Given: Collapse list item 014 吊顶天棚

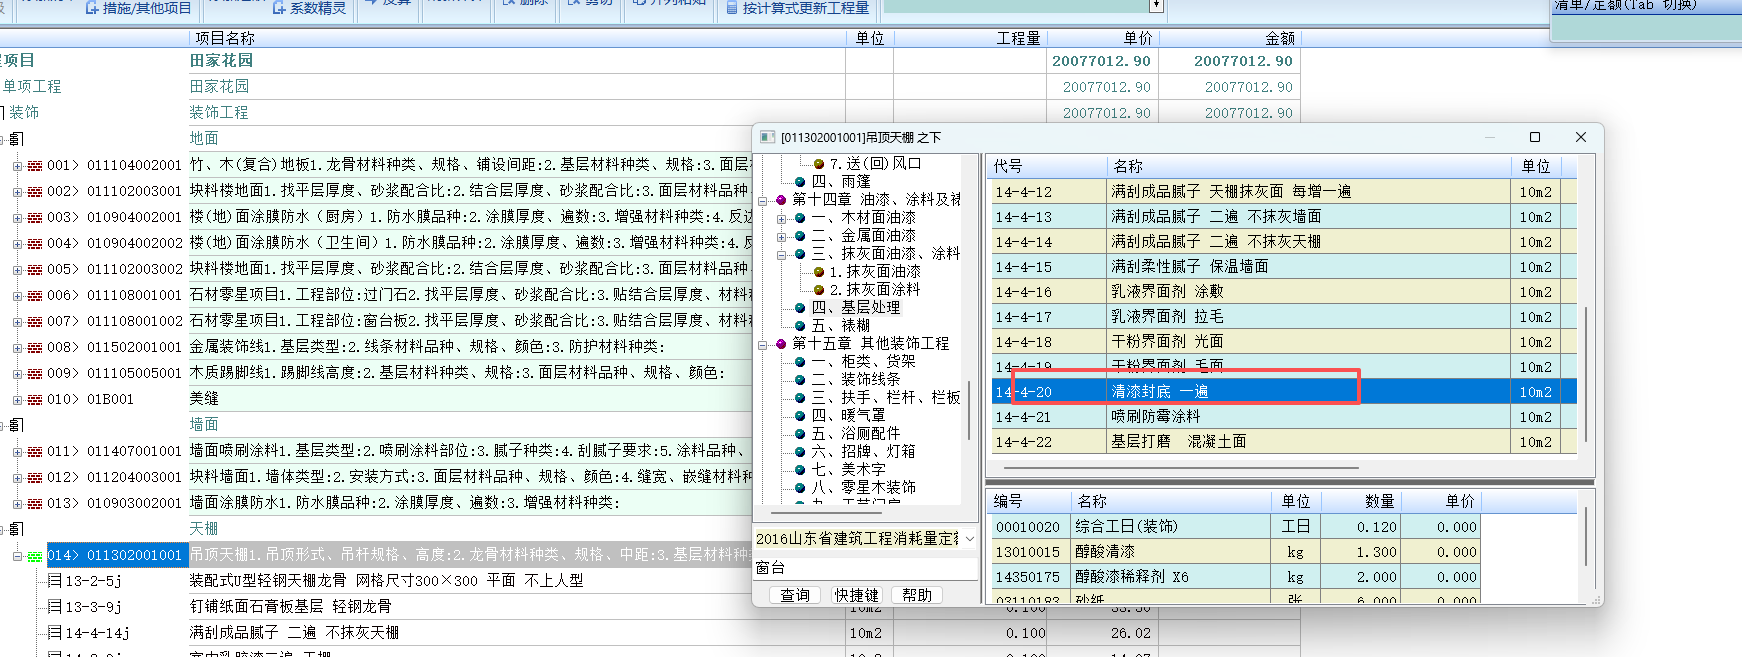Looking at the screenshot, I should (17, 556).
